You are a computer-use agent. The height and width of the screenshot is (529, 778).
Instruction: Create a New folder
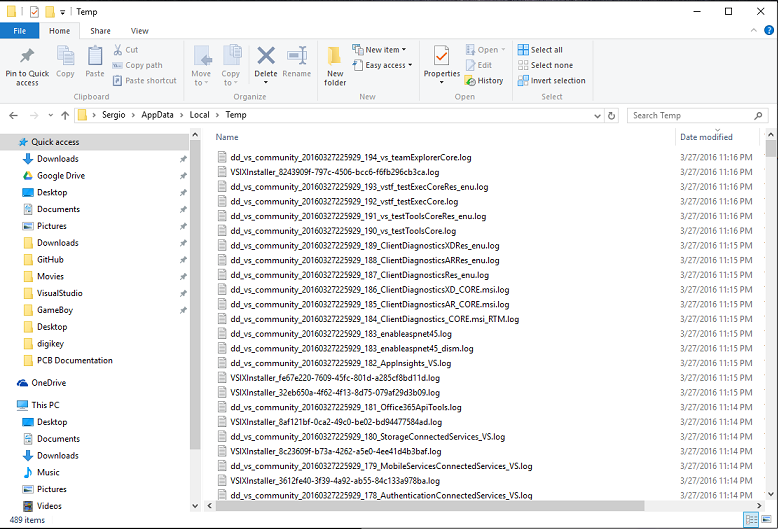[335, 65]
